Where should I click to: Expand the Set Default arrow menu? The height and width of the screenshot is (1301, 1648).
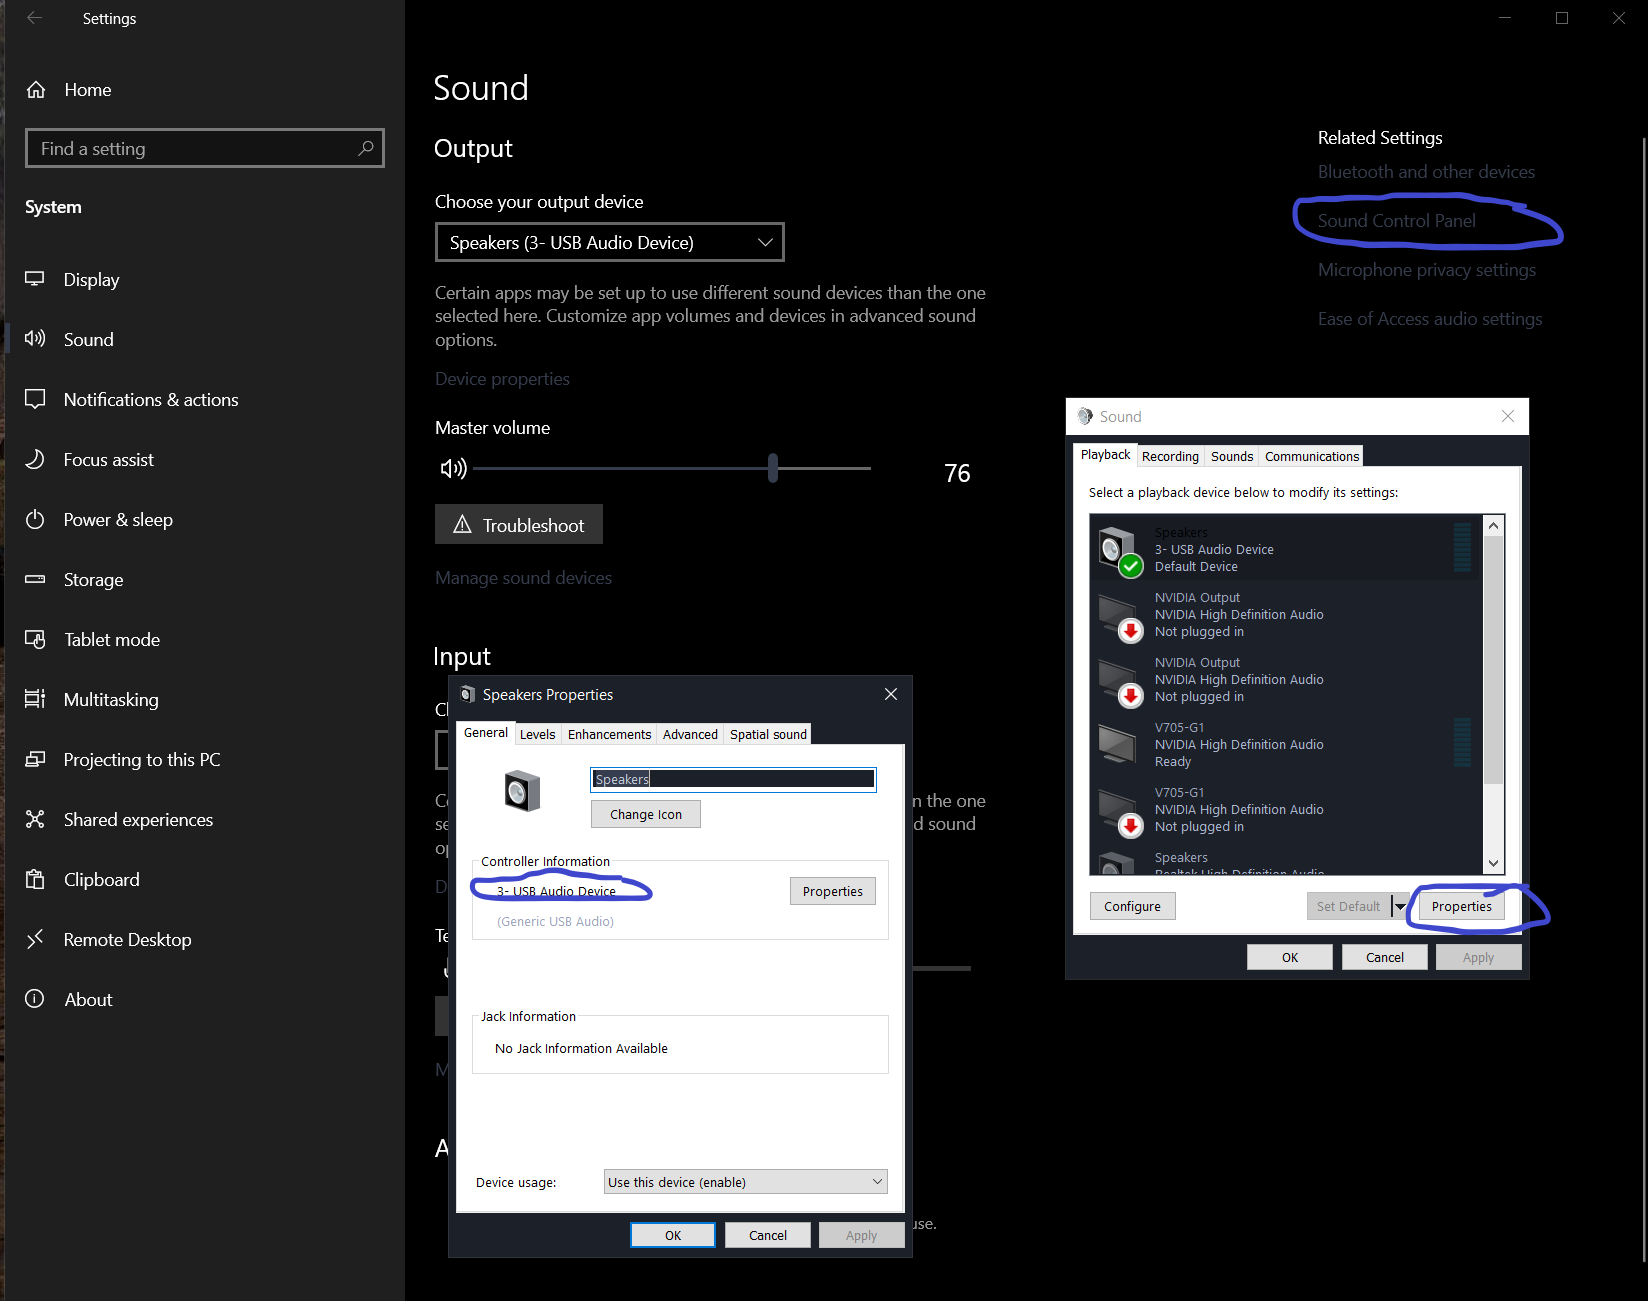click(x=1400, y=906)
